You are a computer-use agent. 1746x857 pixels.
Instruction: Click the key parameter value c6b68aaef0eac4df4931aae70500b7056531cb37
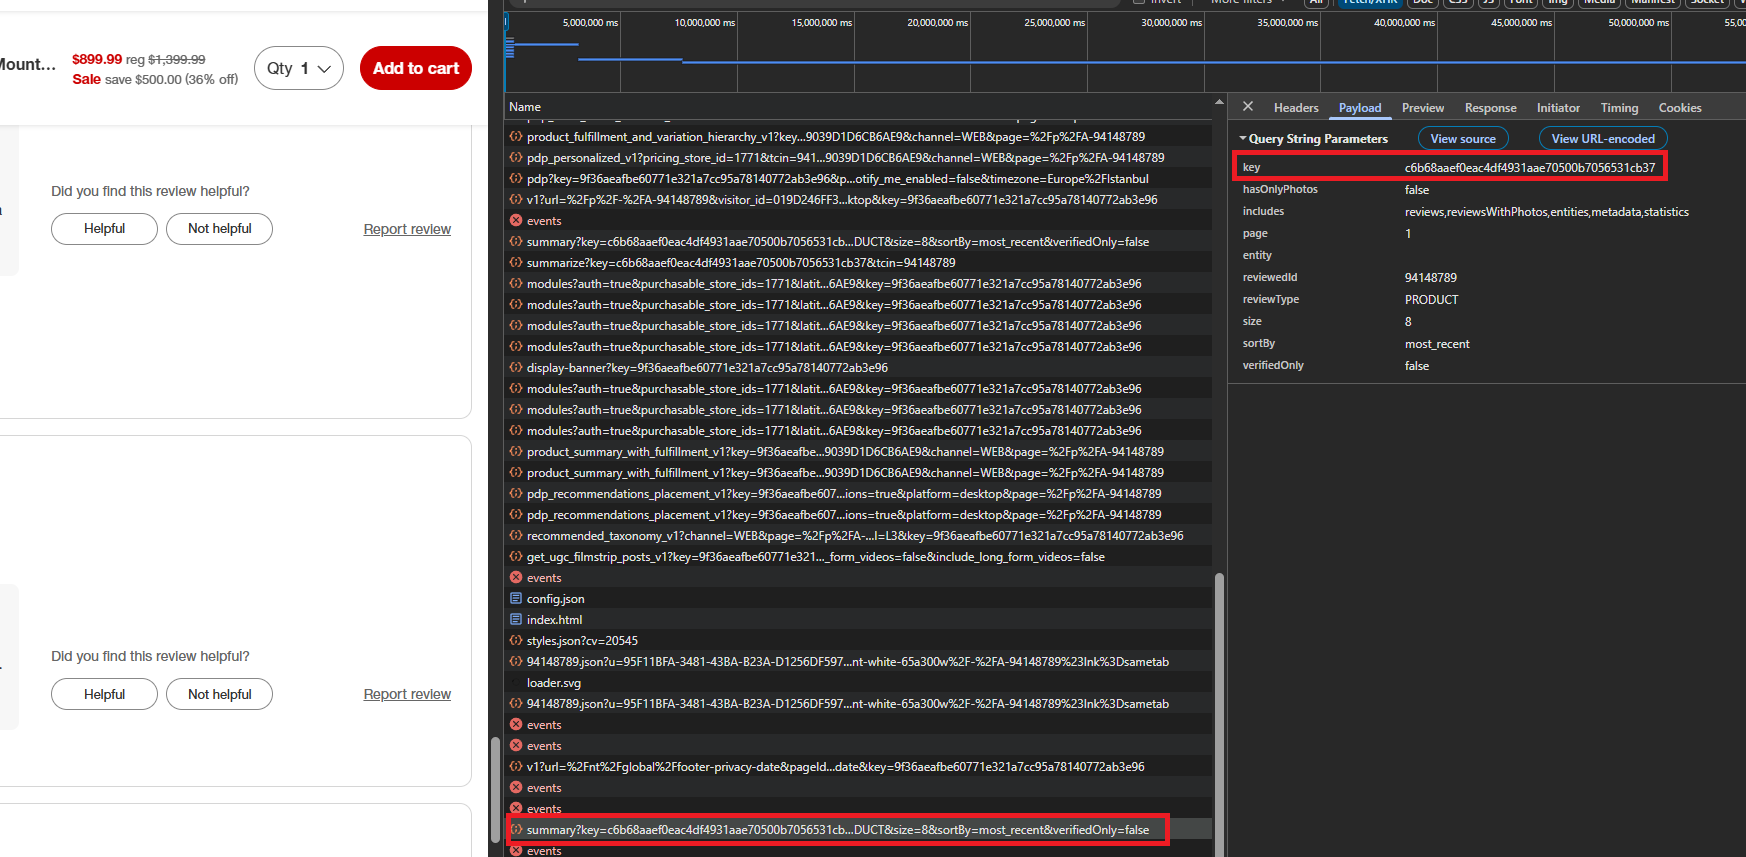coord(1530,168)
